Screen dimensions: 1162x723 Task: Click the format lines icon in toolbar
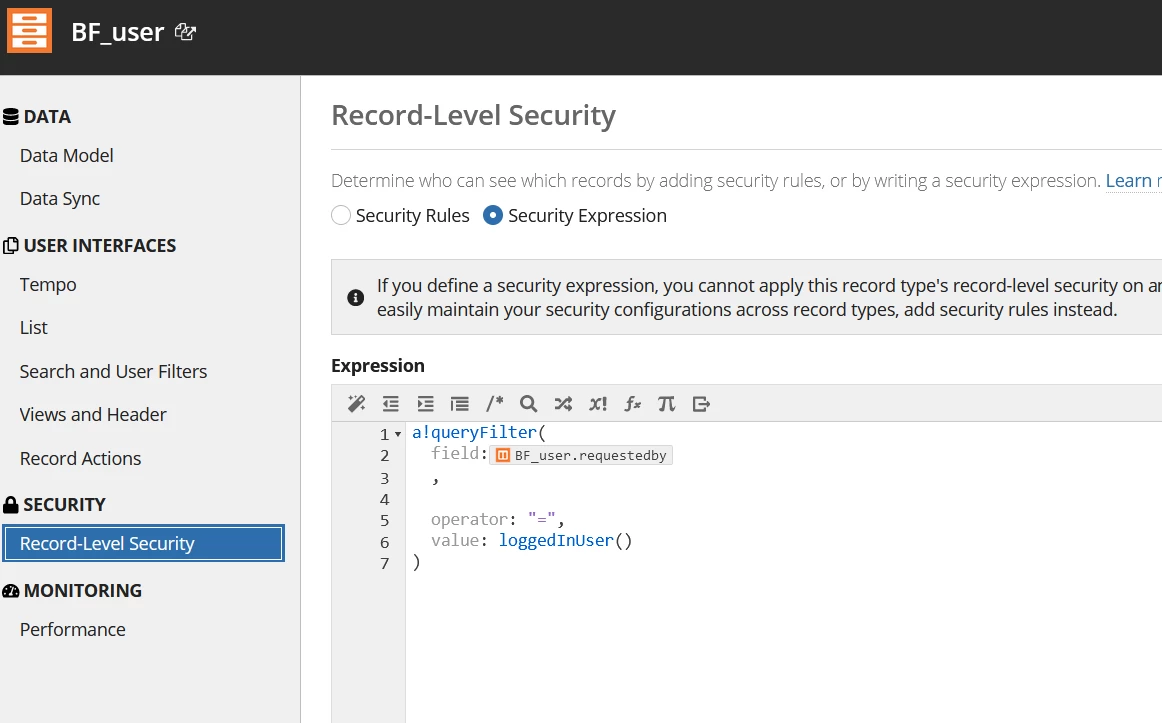pos(459,404)
